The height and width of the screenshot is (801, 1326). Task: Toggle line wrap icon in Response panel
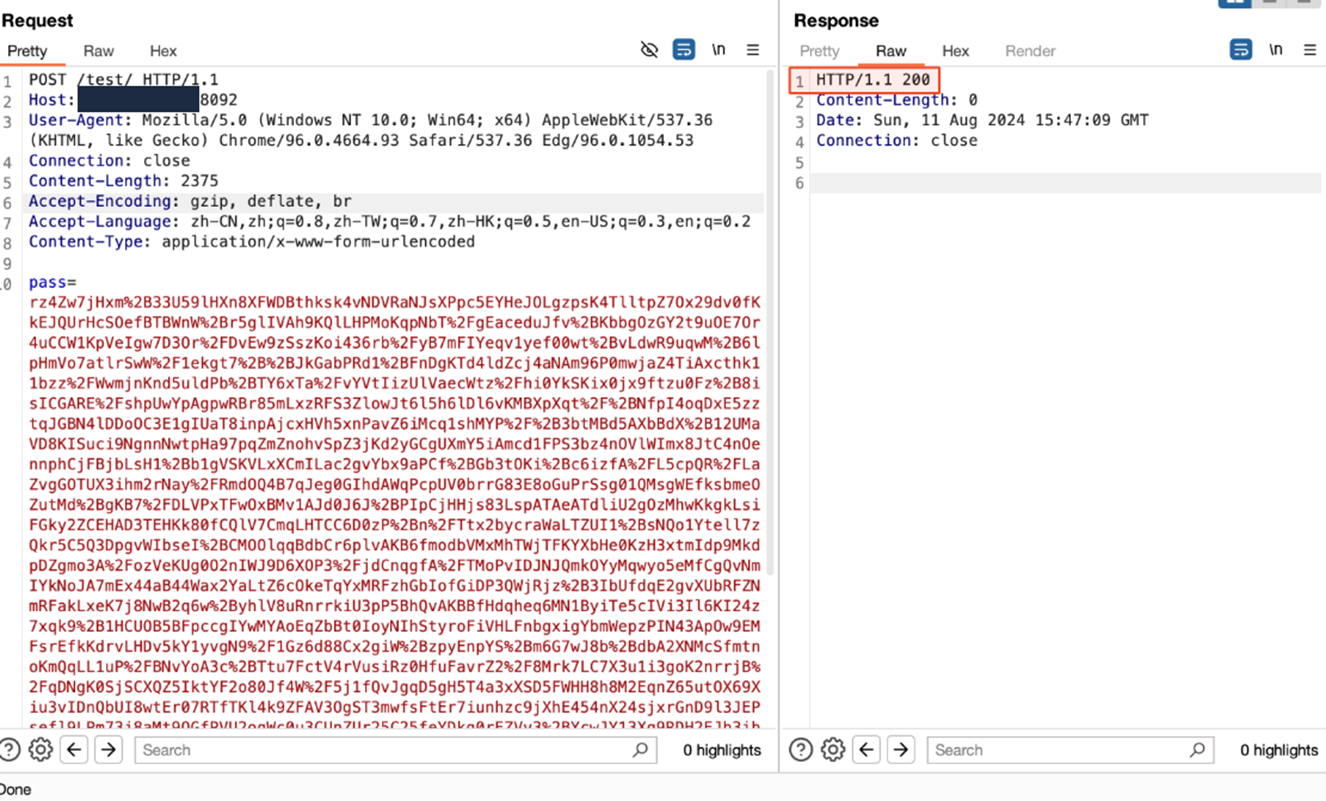[1241, 50]
